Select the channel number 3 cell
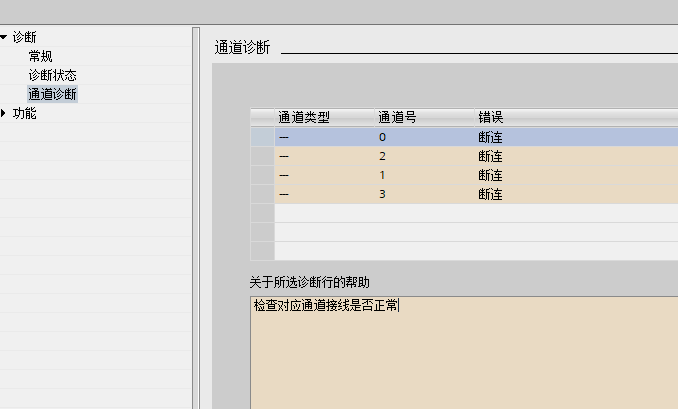The width and height of the screenshot is (678, 409). (x=383, y=194)
